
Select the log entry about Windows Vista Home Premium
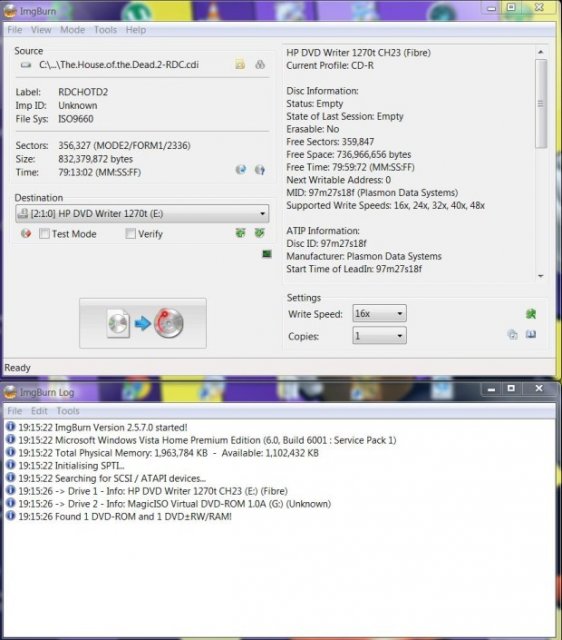tap(207, 440)
